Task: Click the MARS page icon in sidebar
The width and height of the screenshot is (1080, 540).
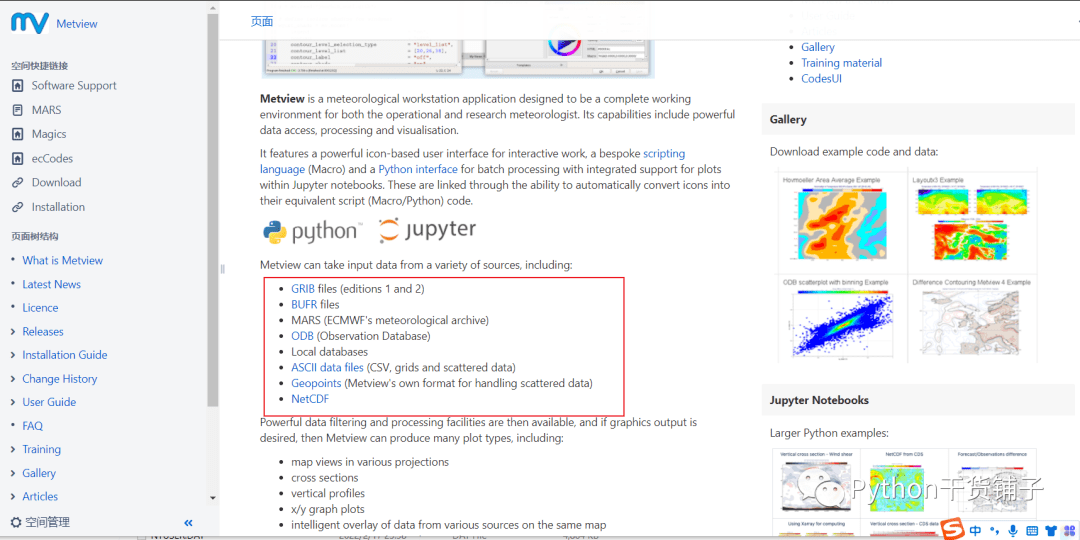Action: 17,110
